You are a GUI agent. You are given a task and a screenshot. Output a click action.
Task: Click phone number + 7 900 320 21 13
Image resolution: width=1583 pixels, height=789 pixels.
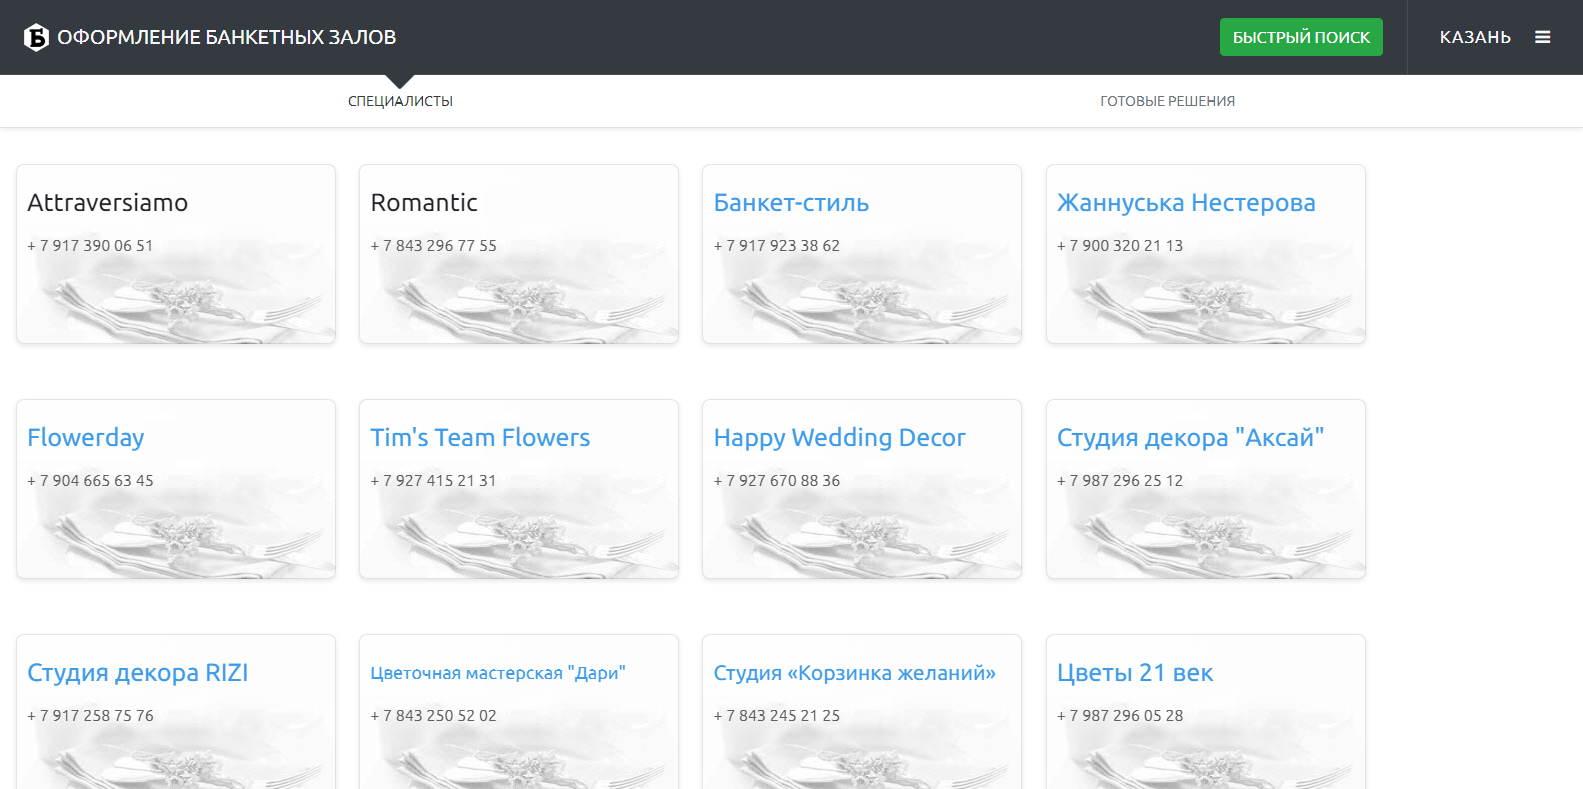(1120, 246)
